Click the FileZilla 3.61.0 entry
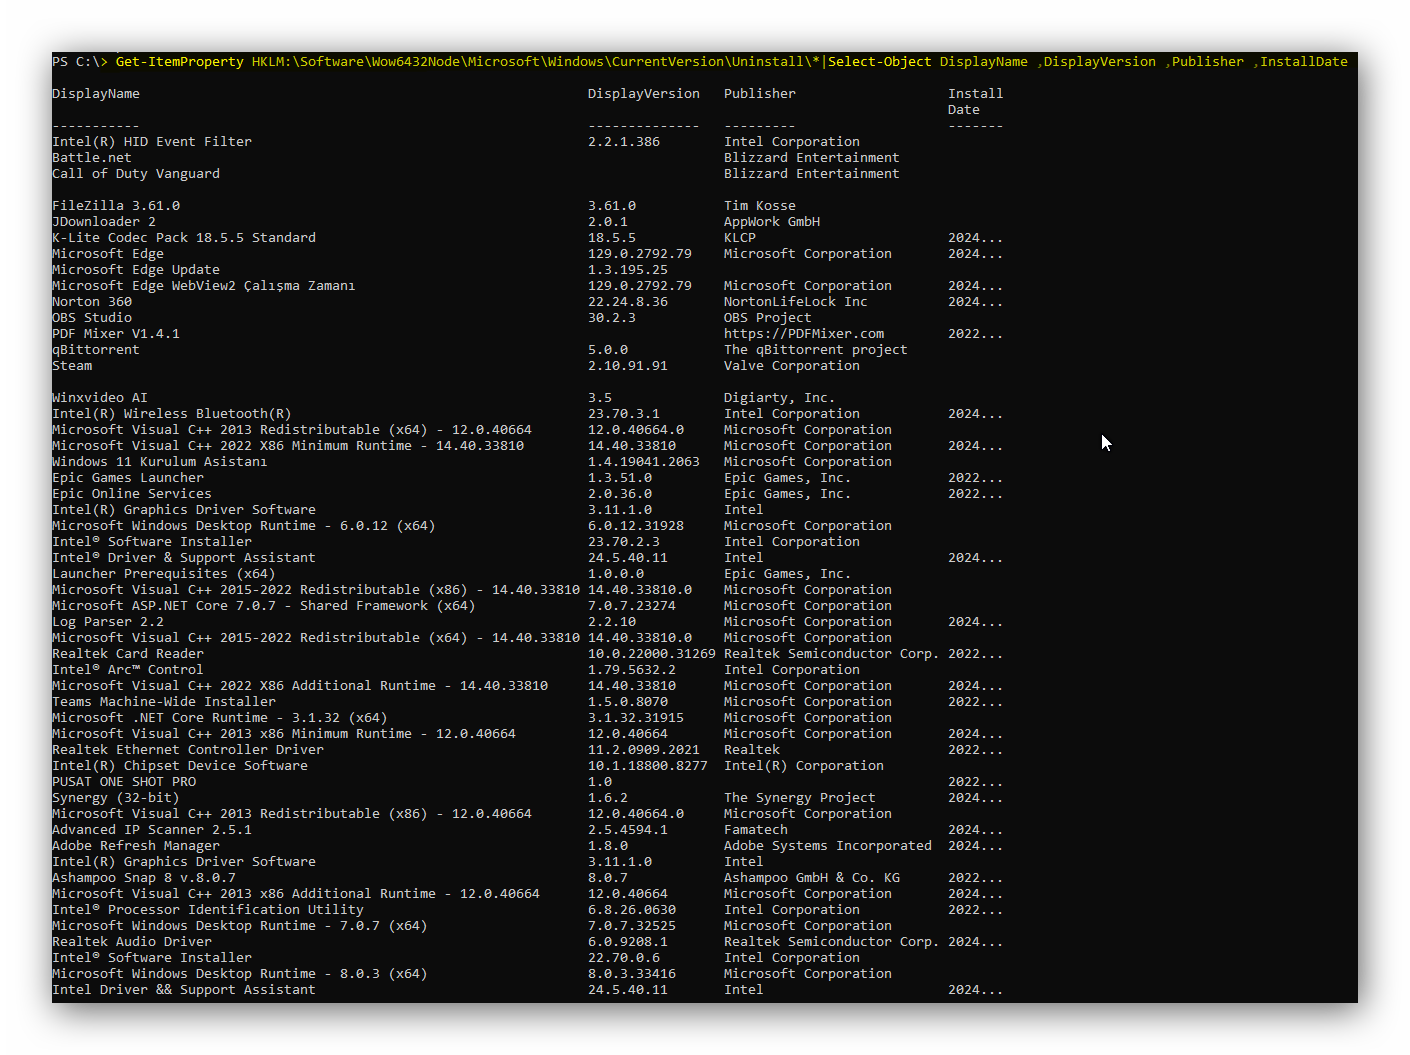Screen dimensions: 1410x1055 click(x=116, y=206)
